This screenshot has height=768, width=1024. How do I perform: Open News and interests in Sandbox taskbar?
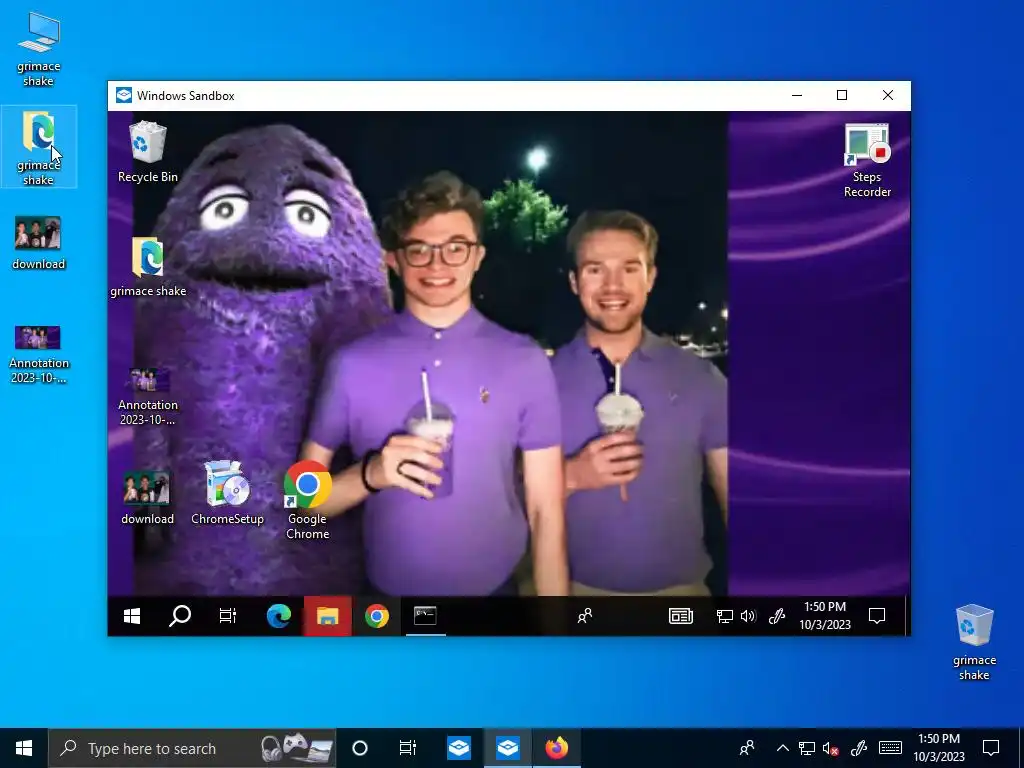click(x=680, y=616)
